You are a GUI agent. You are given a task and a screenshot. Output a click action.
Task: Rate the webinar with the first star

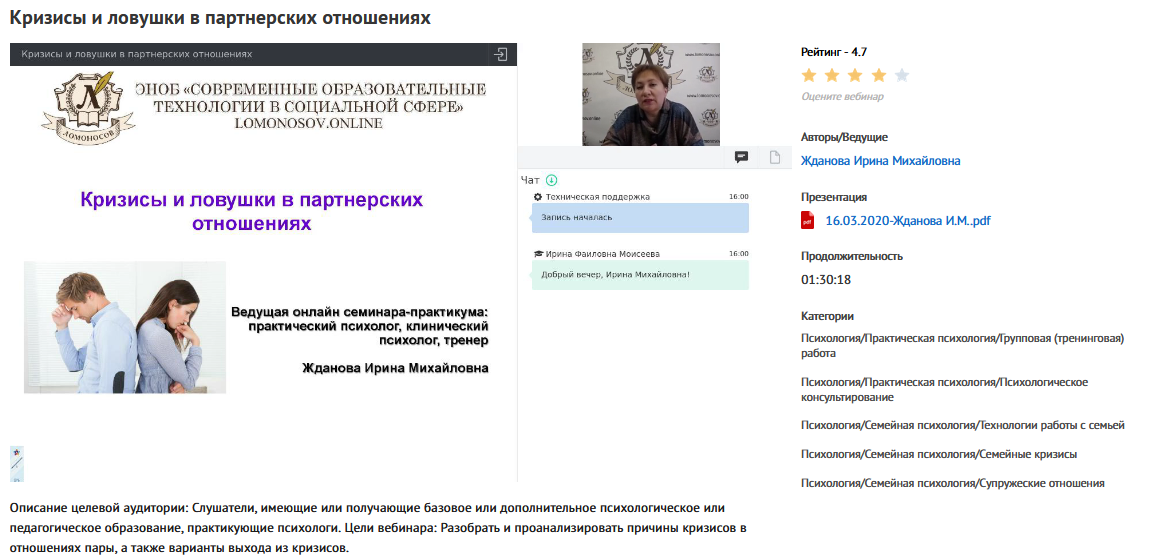click(809, 75)
